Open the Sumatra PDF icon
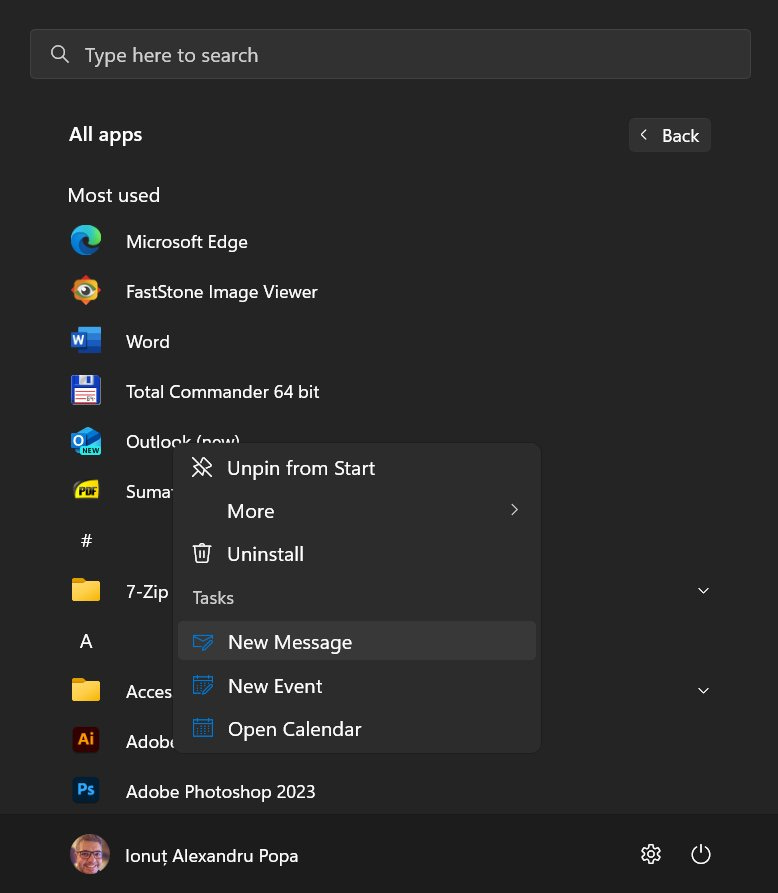The image size is (778, 893). click(x=86, y=490)
